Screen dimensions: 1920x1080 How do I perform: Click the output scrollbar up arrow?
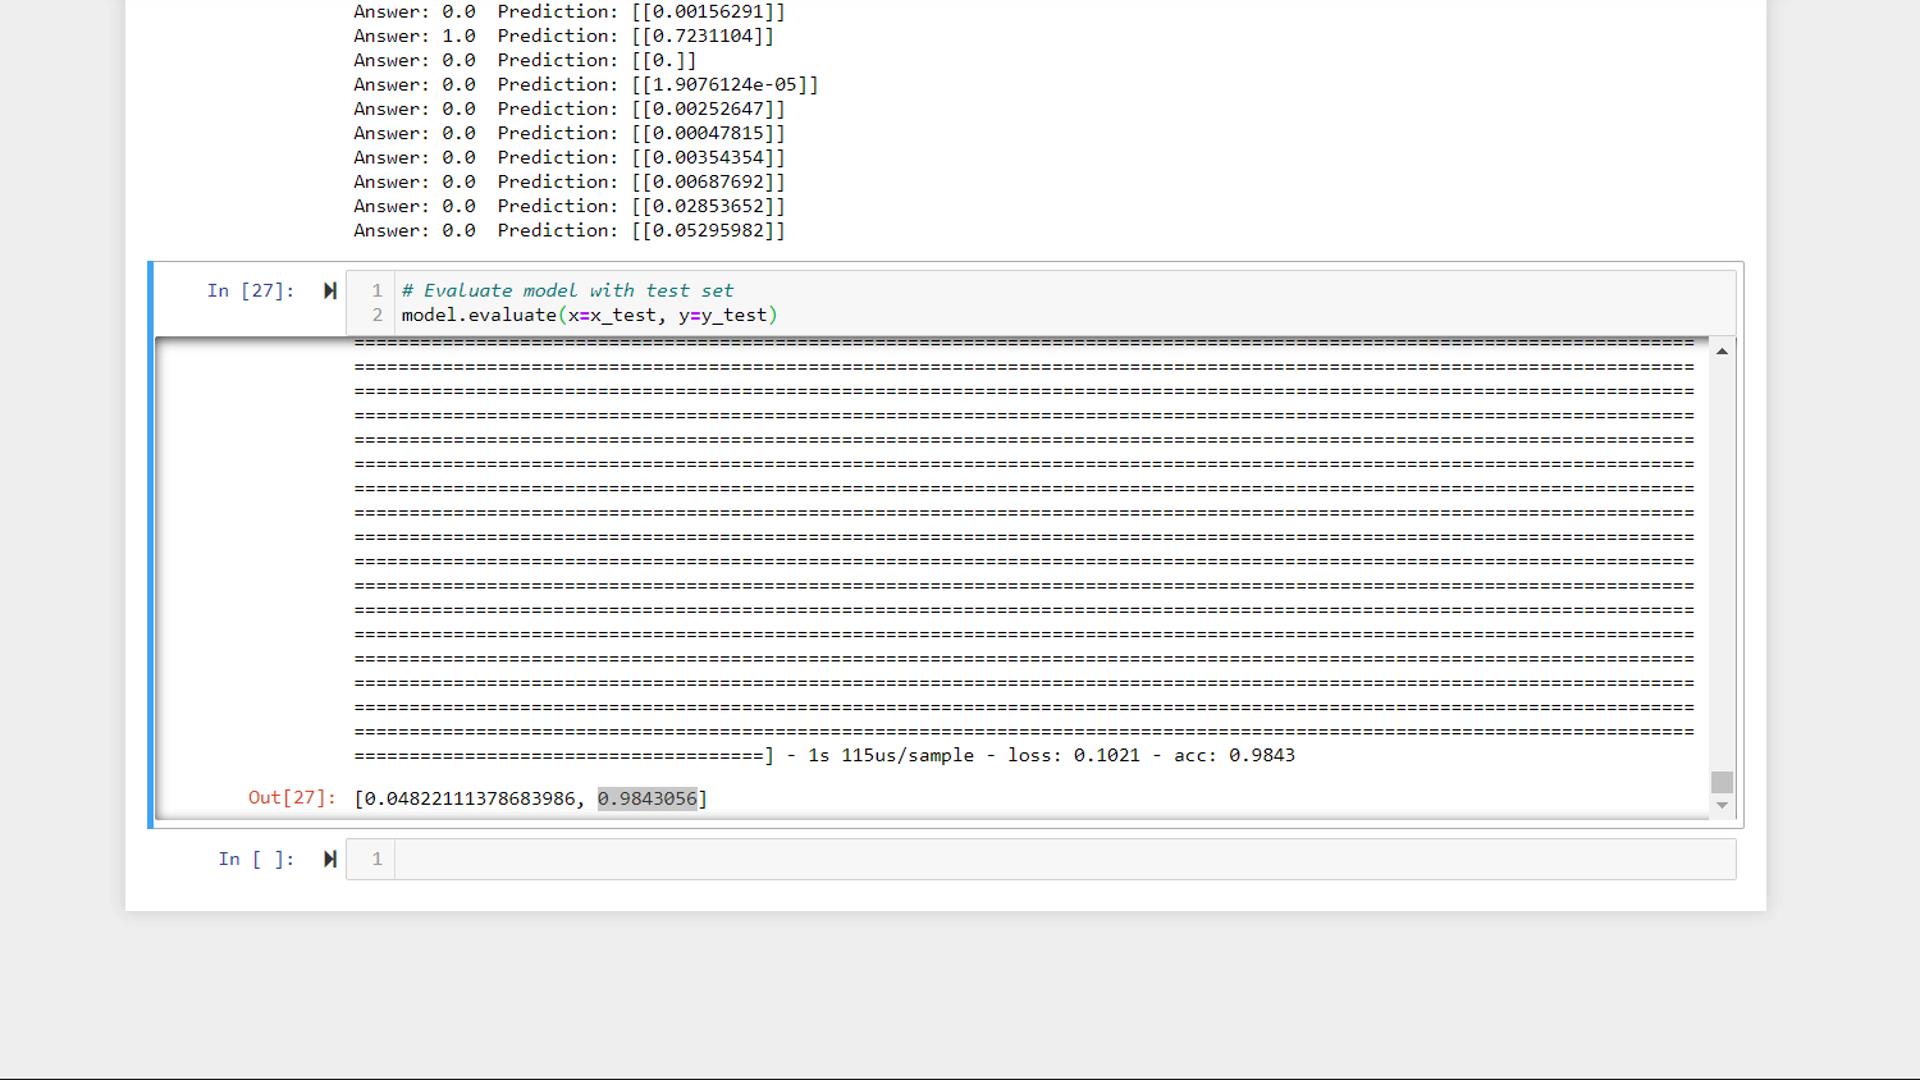coord(1721,351)
